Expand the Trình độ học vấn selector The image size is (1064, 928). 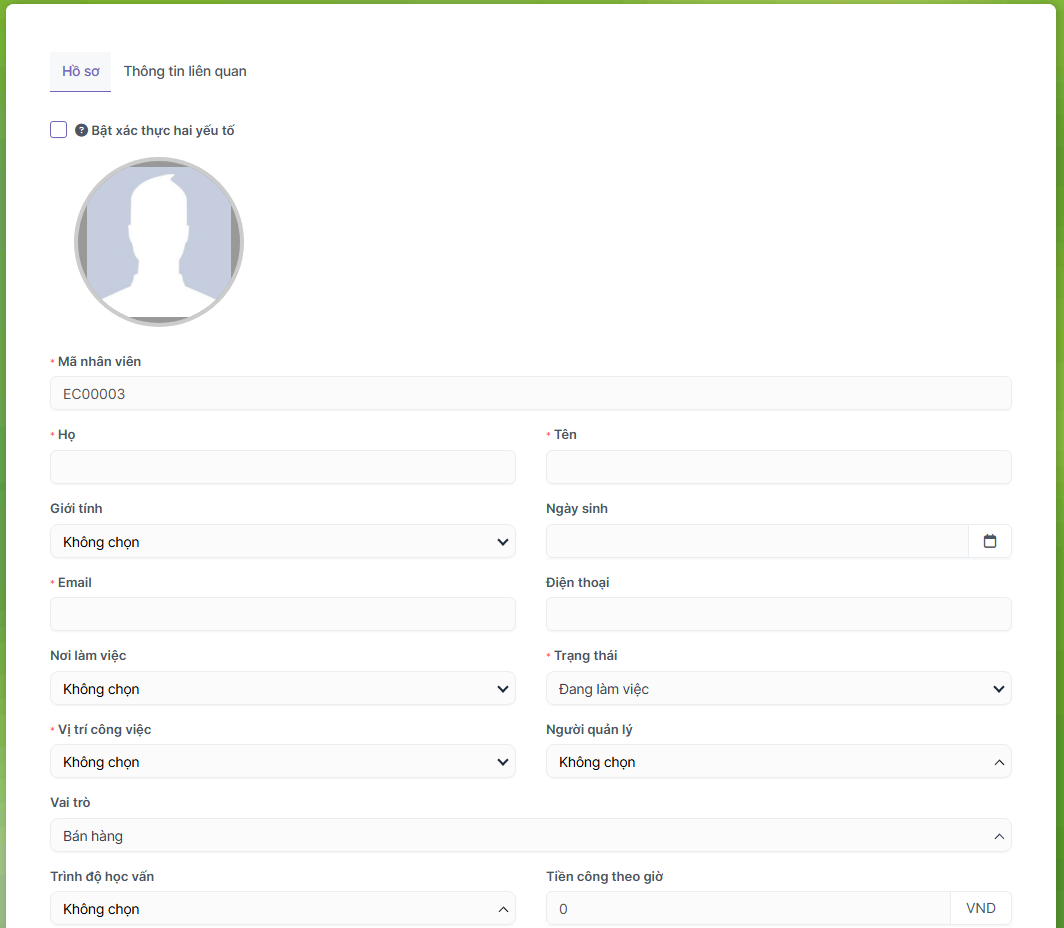[282, 909]
